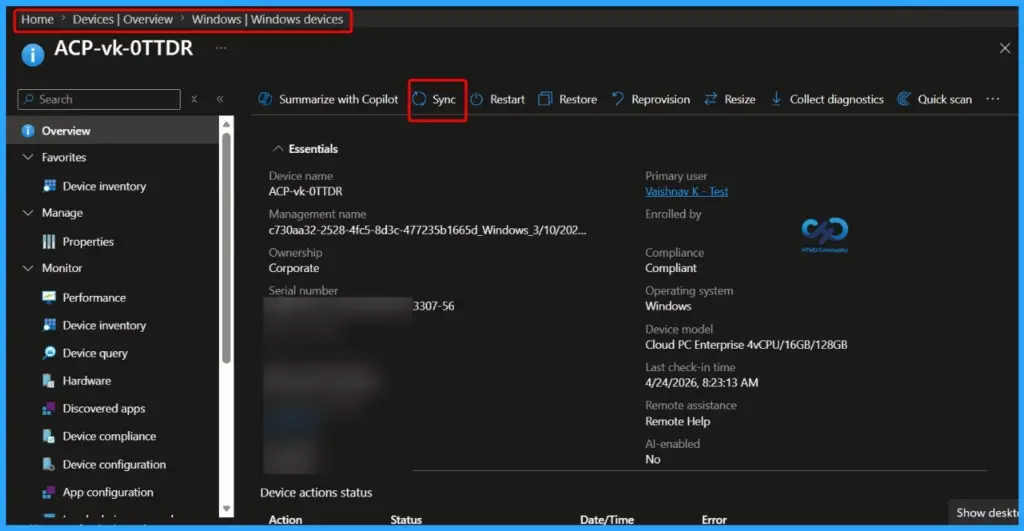The image size is (1024, 531).
Task: Collapse the Monitor section
Action: [x=28, y=268]
